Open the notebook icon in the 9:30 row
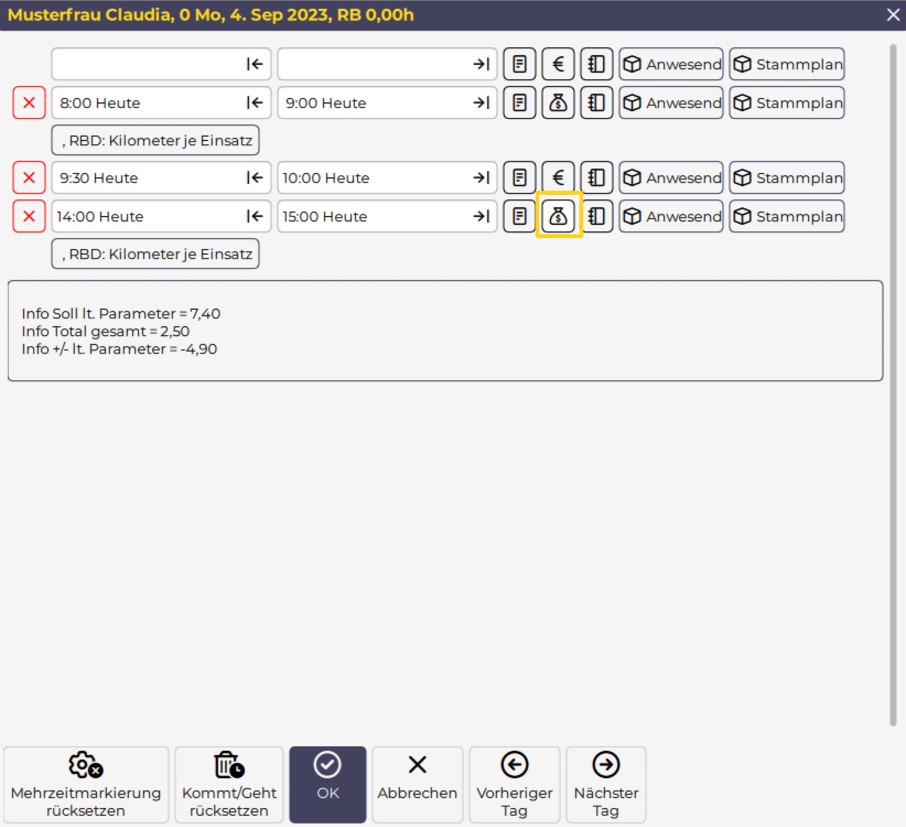 tap(596, 178)
